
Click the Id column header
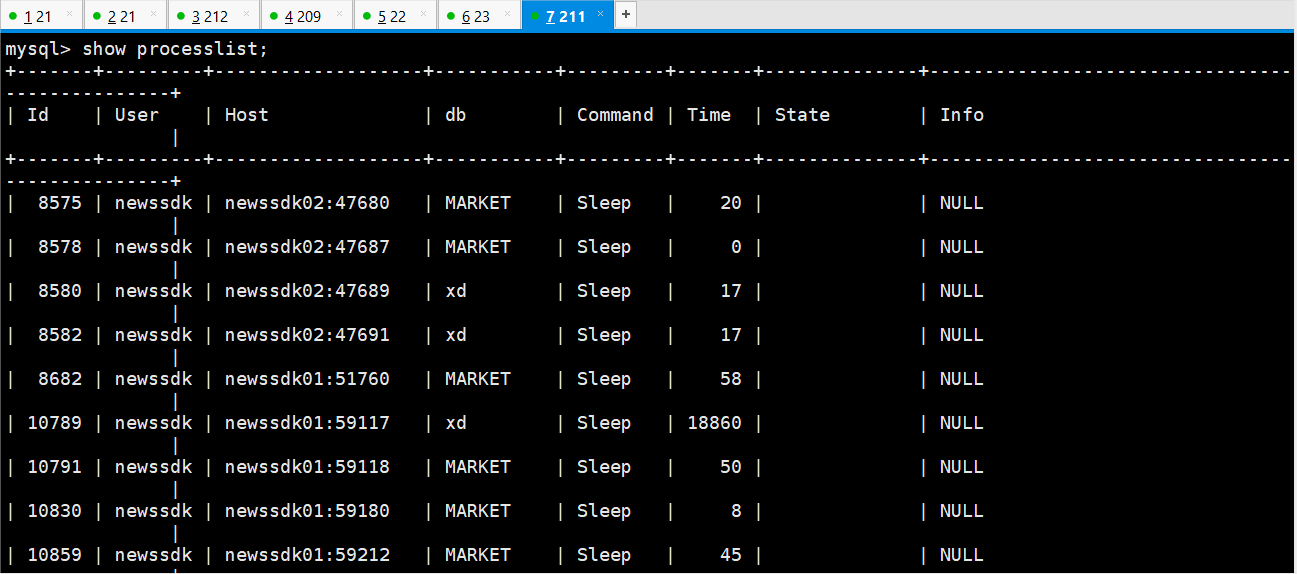click(38, 115)
